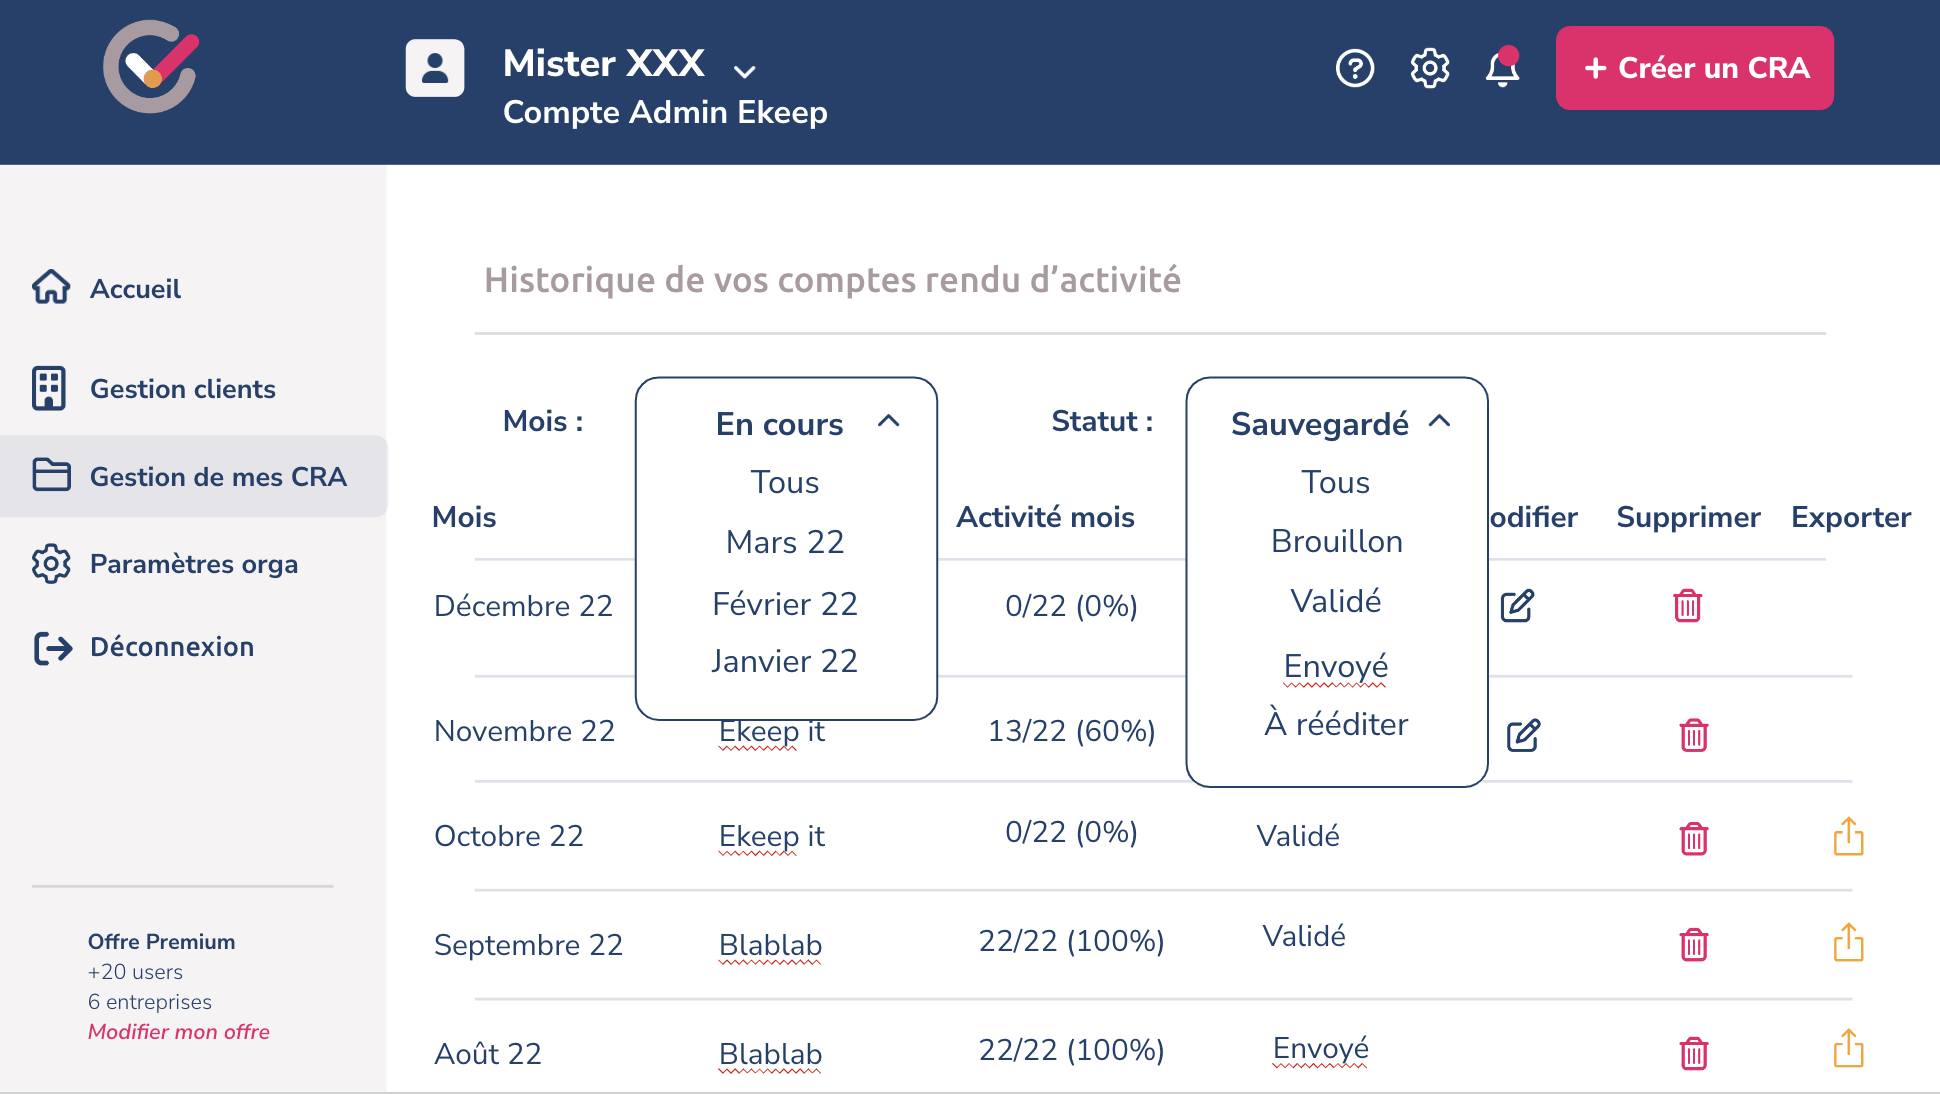The width and height of the screenshot is (1940, 1094).
Task: Expand the Mister XXX account menu
Action: [744, 71]
